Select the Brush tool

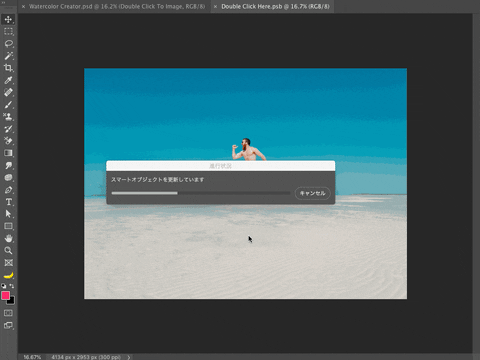(8, 105)
